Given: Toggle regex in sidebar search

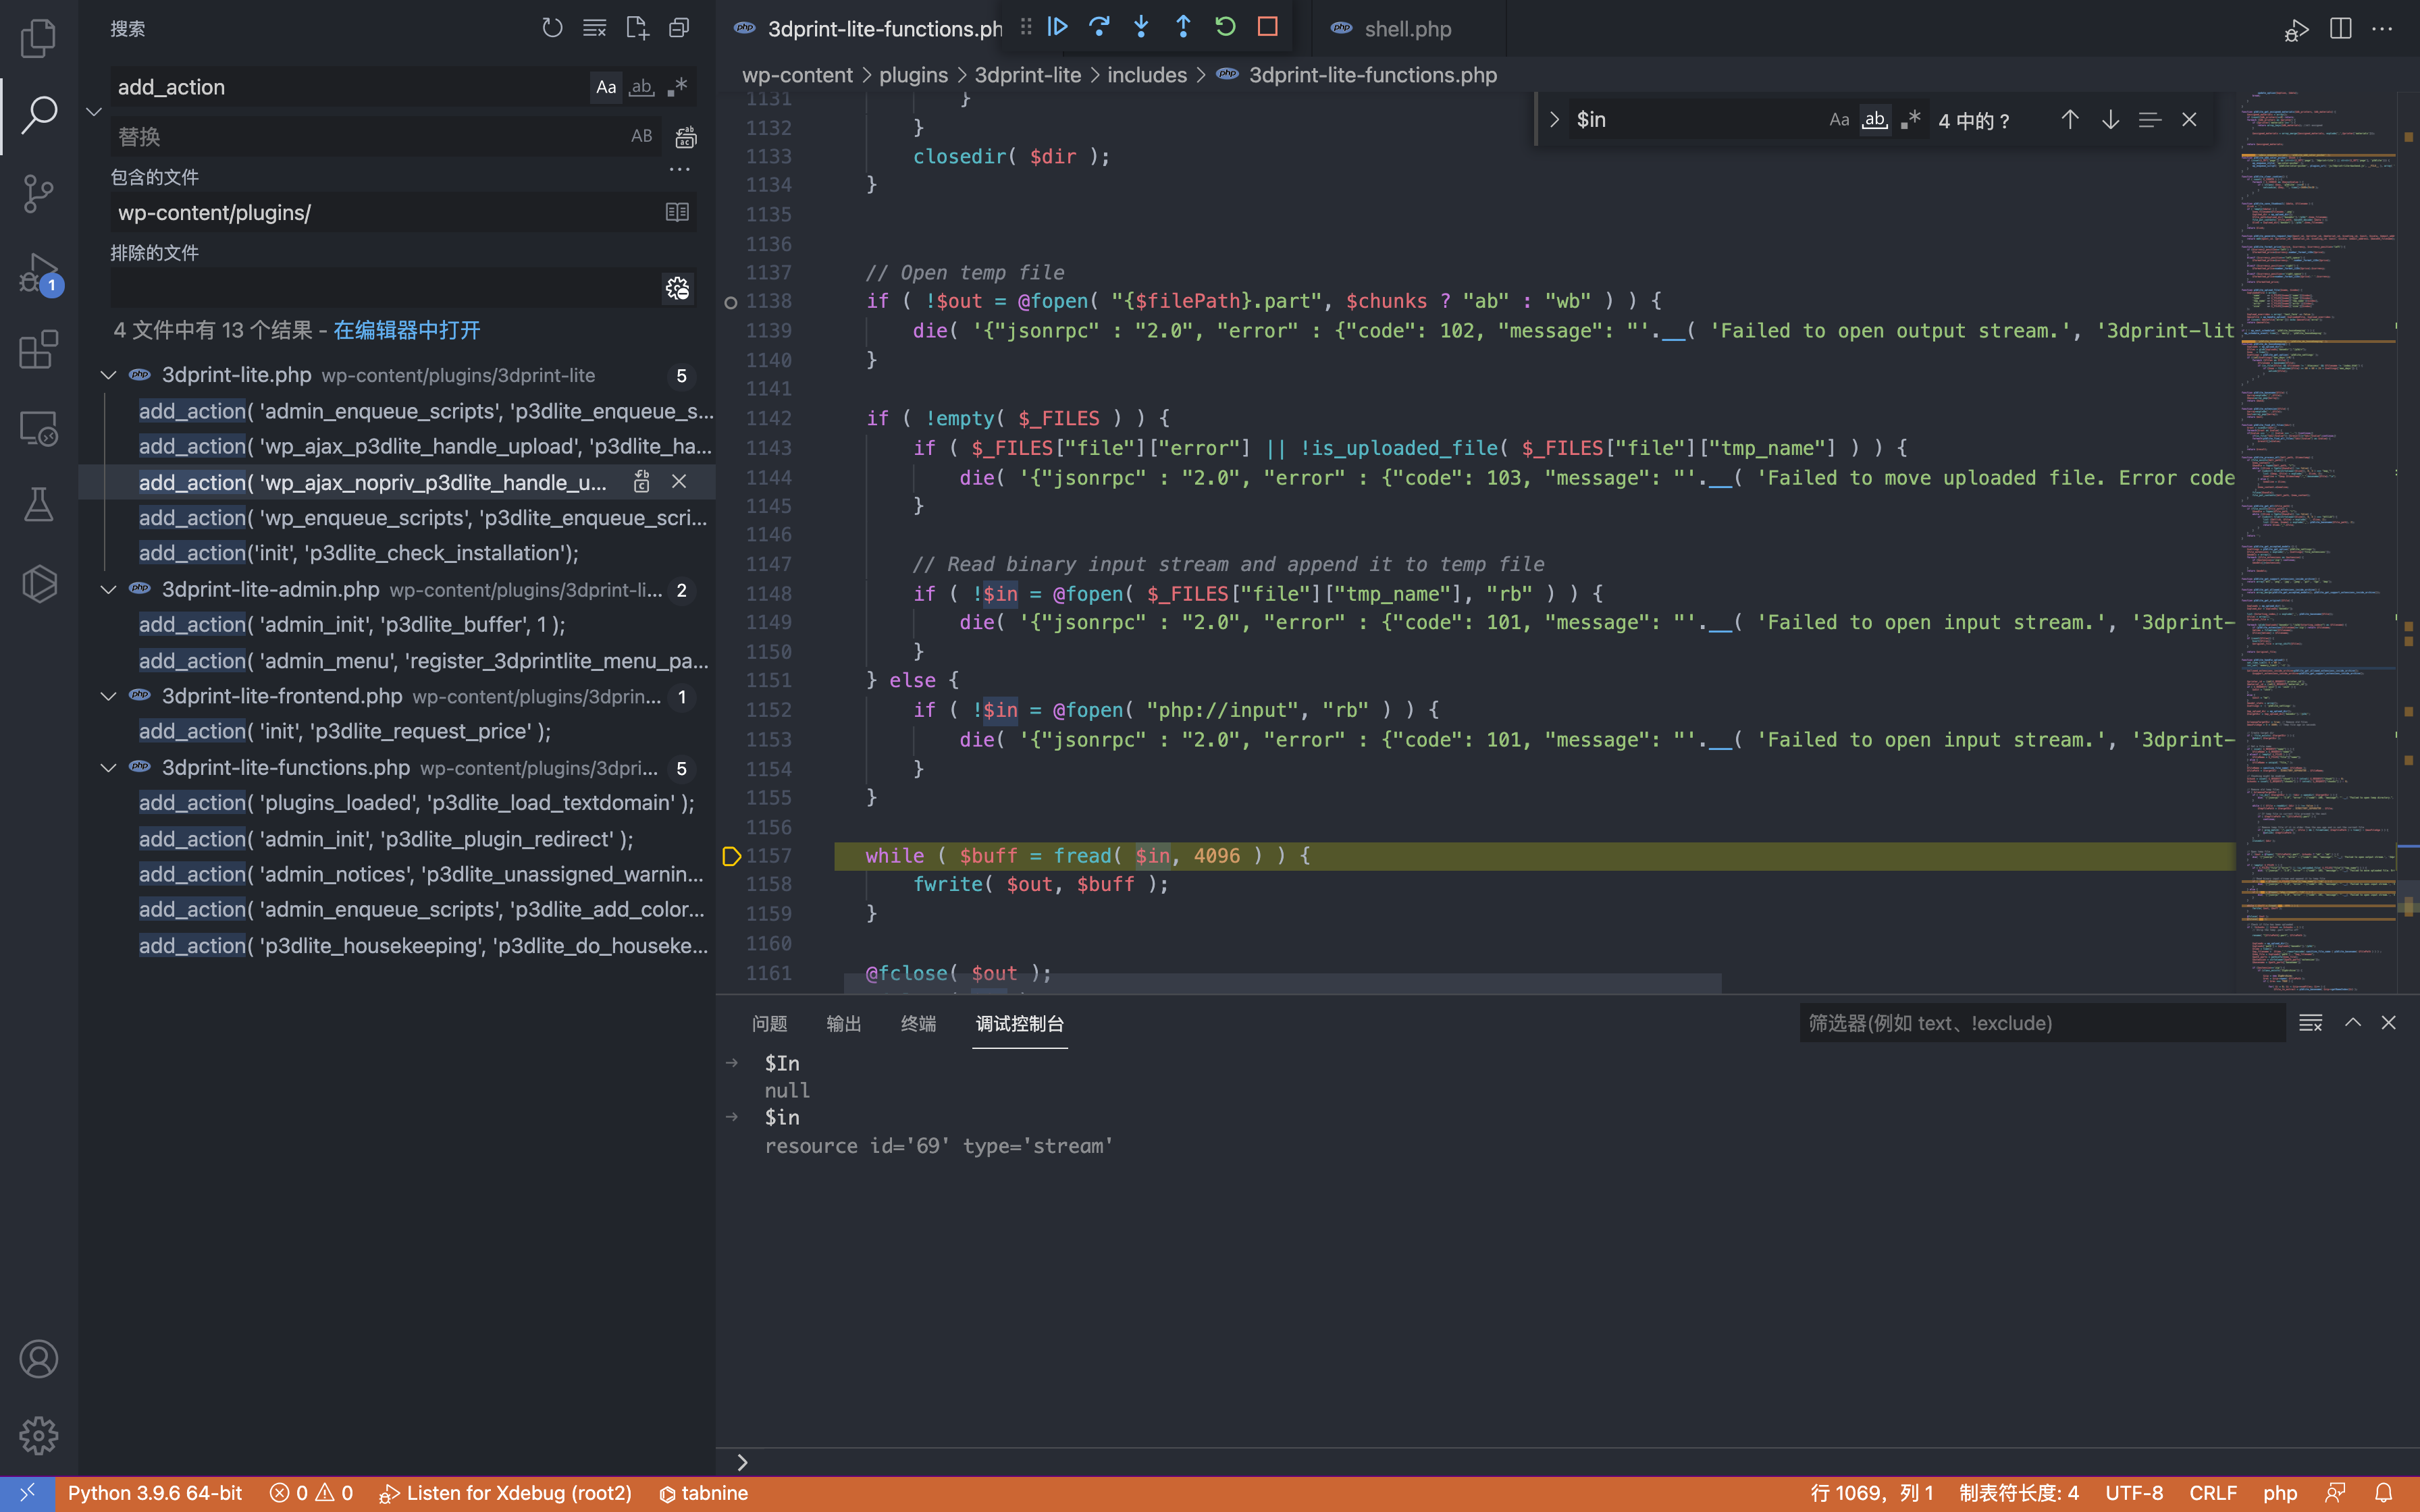Looking at the screenshot, I should coord(678,87).
